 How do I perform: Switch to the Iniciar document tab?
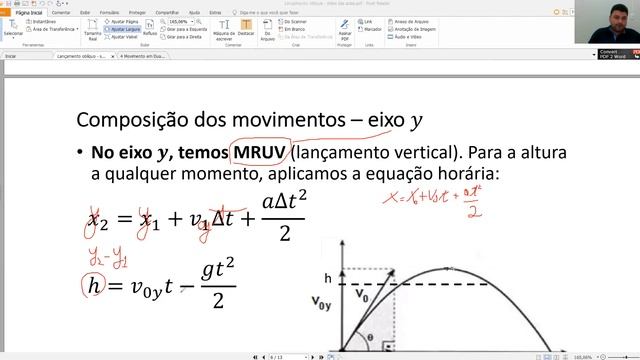coord(27,56)
